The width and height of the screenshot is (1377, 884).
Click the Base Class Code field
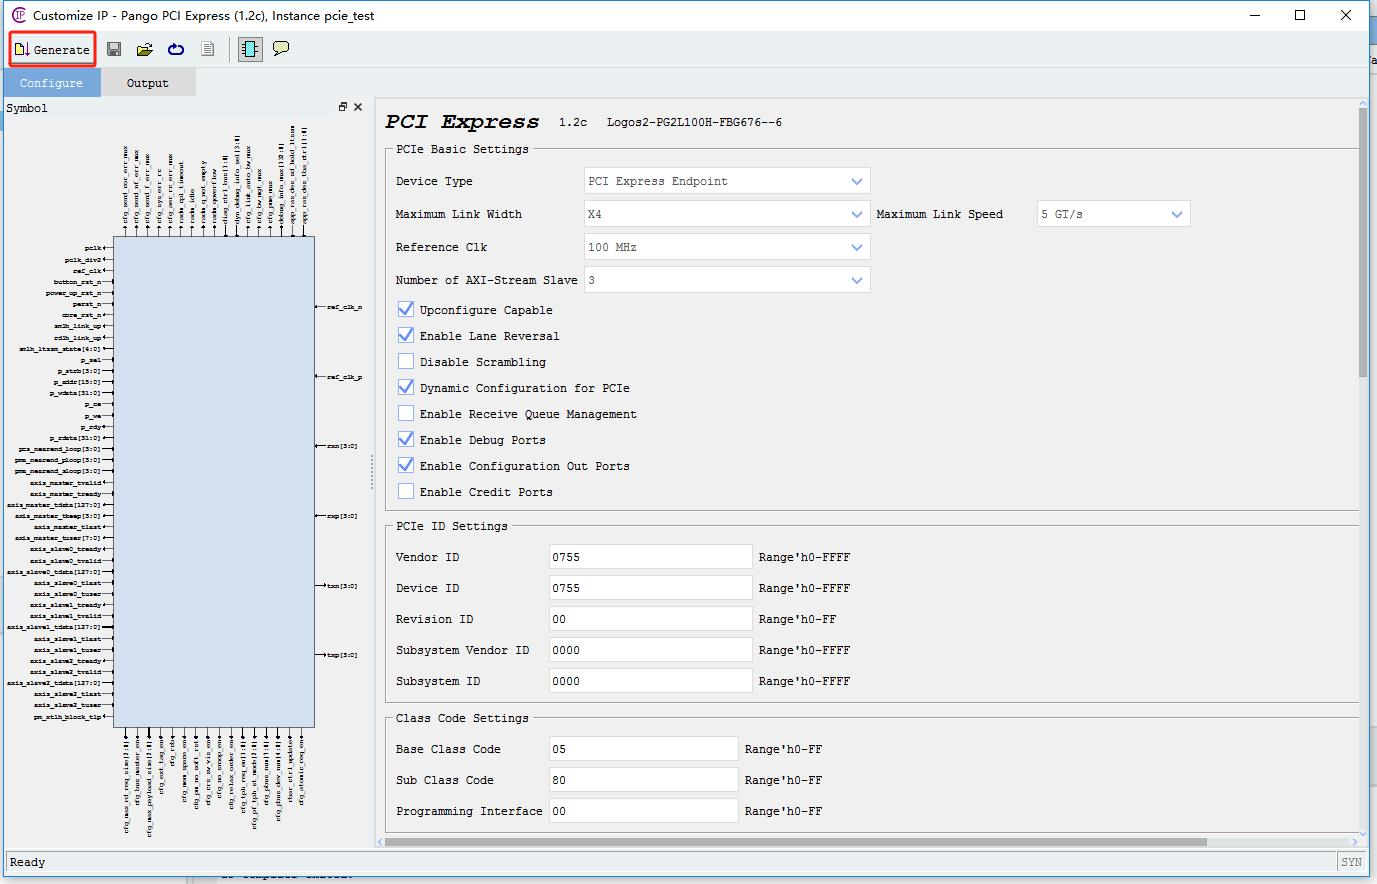[x=643, y=749]
